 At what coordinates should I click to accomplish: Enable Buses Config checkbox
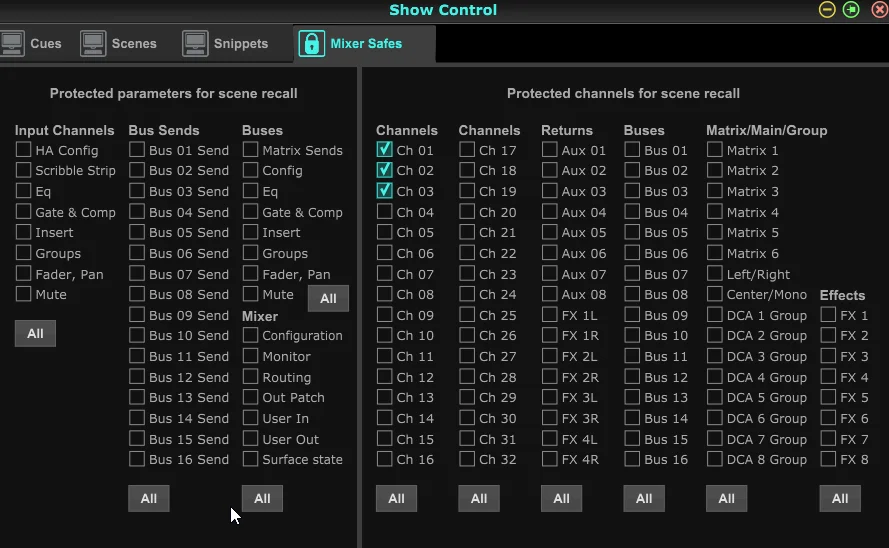250,170
